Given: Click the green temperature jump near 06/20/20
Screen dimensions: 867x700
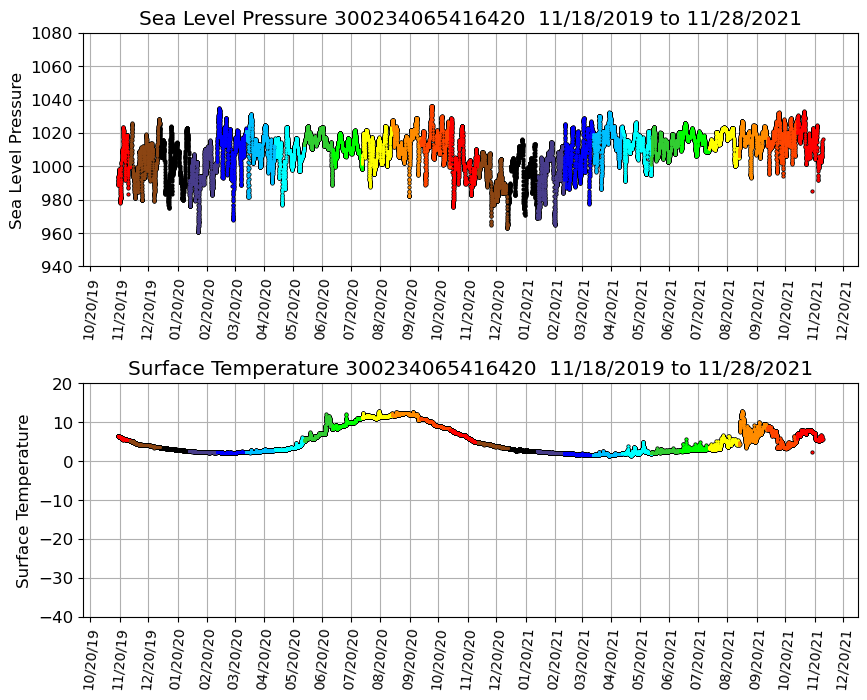Looking at the screenshot, I should (327, 416).
